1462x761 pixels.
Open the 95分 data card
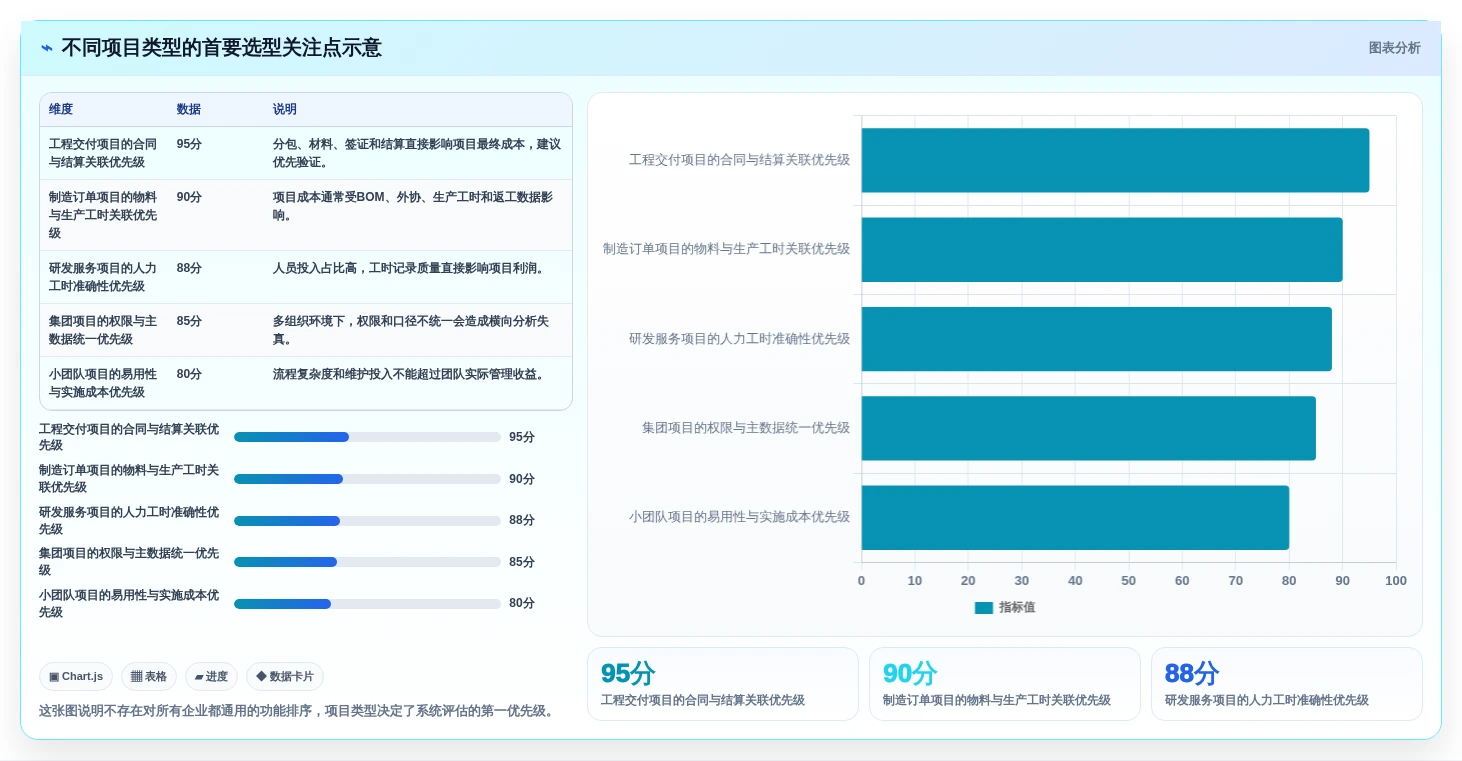point(722,684)
